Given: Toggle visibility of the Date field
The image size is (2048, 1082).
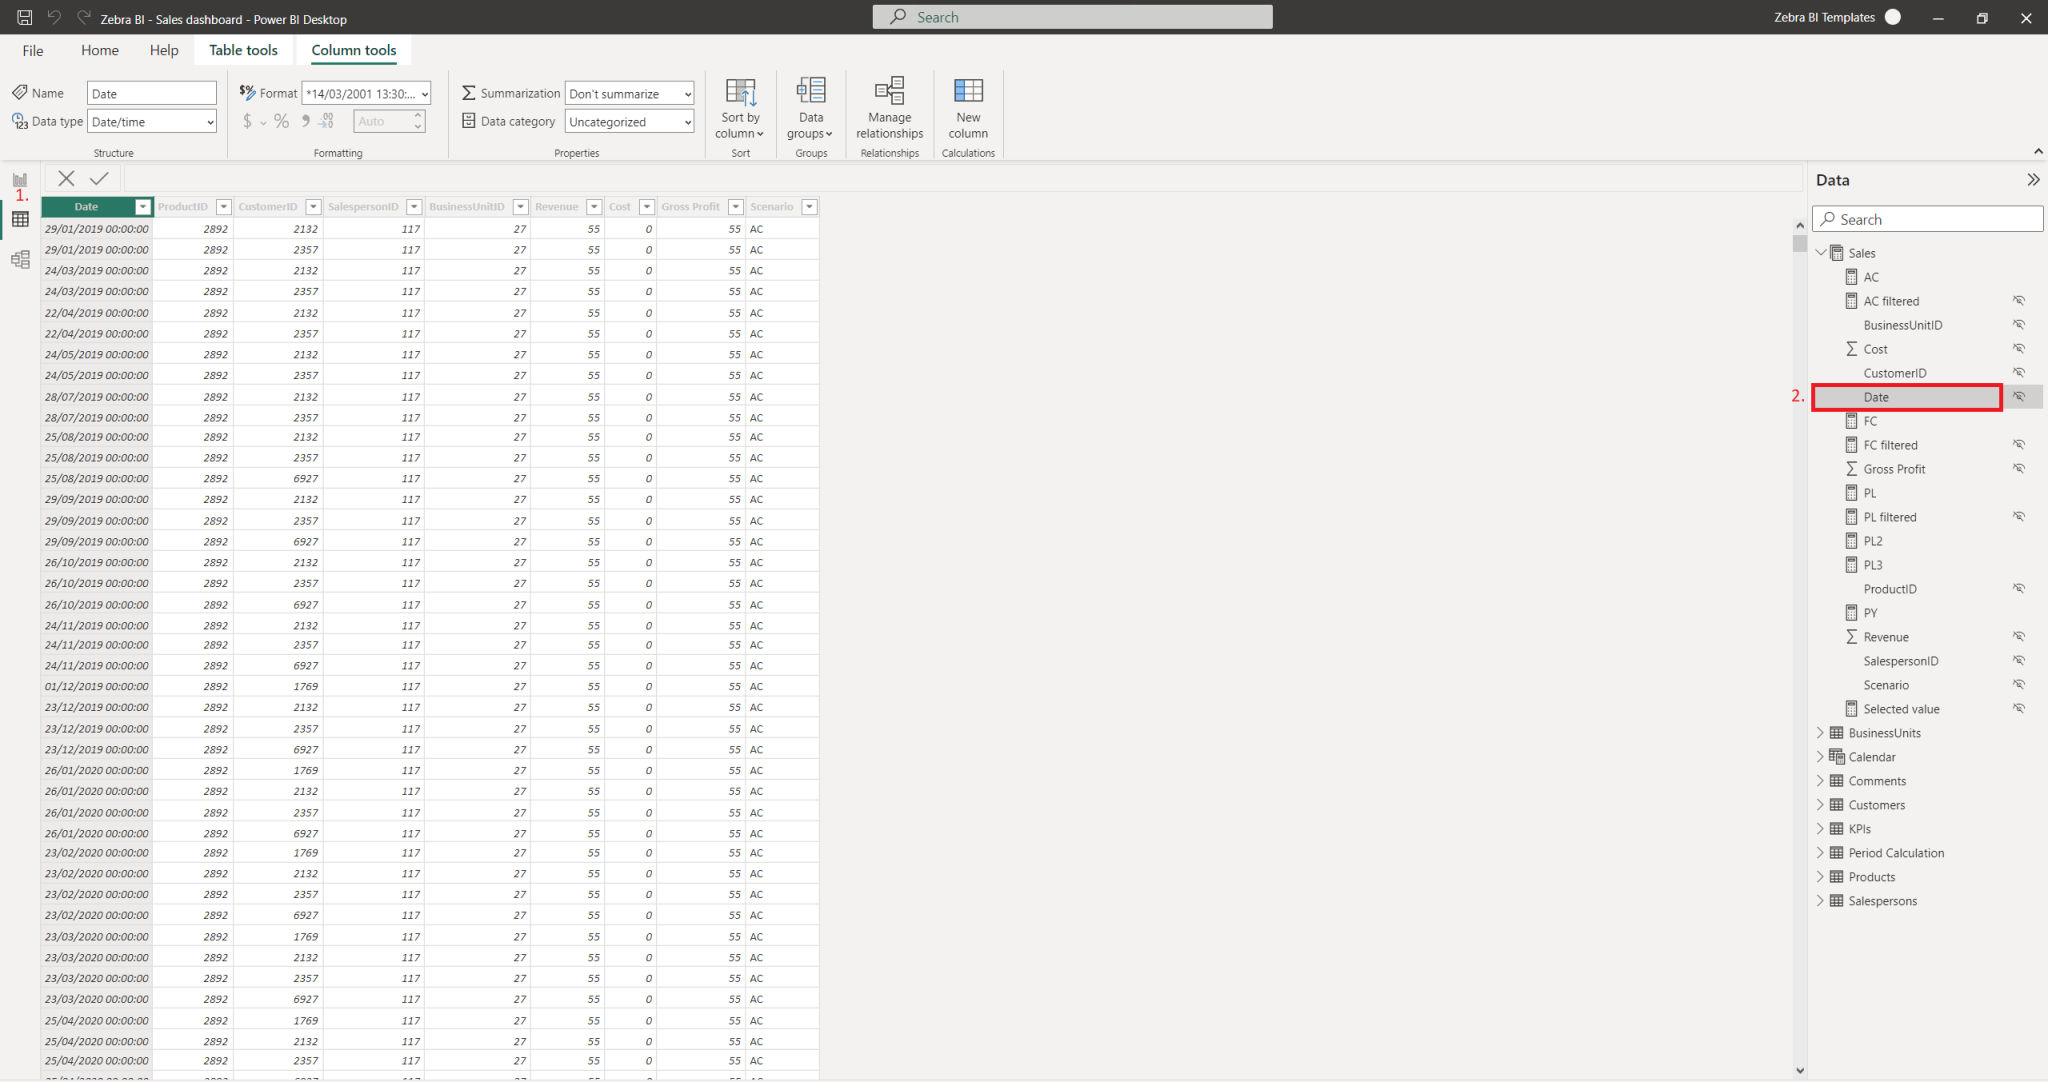Looking at the screenshot, I should click(2019, 396).
